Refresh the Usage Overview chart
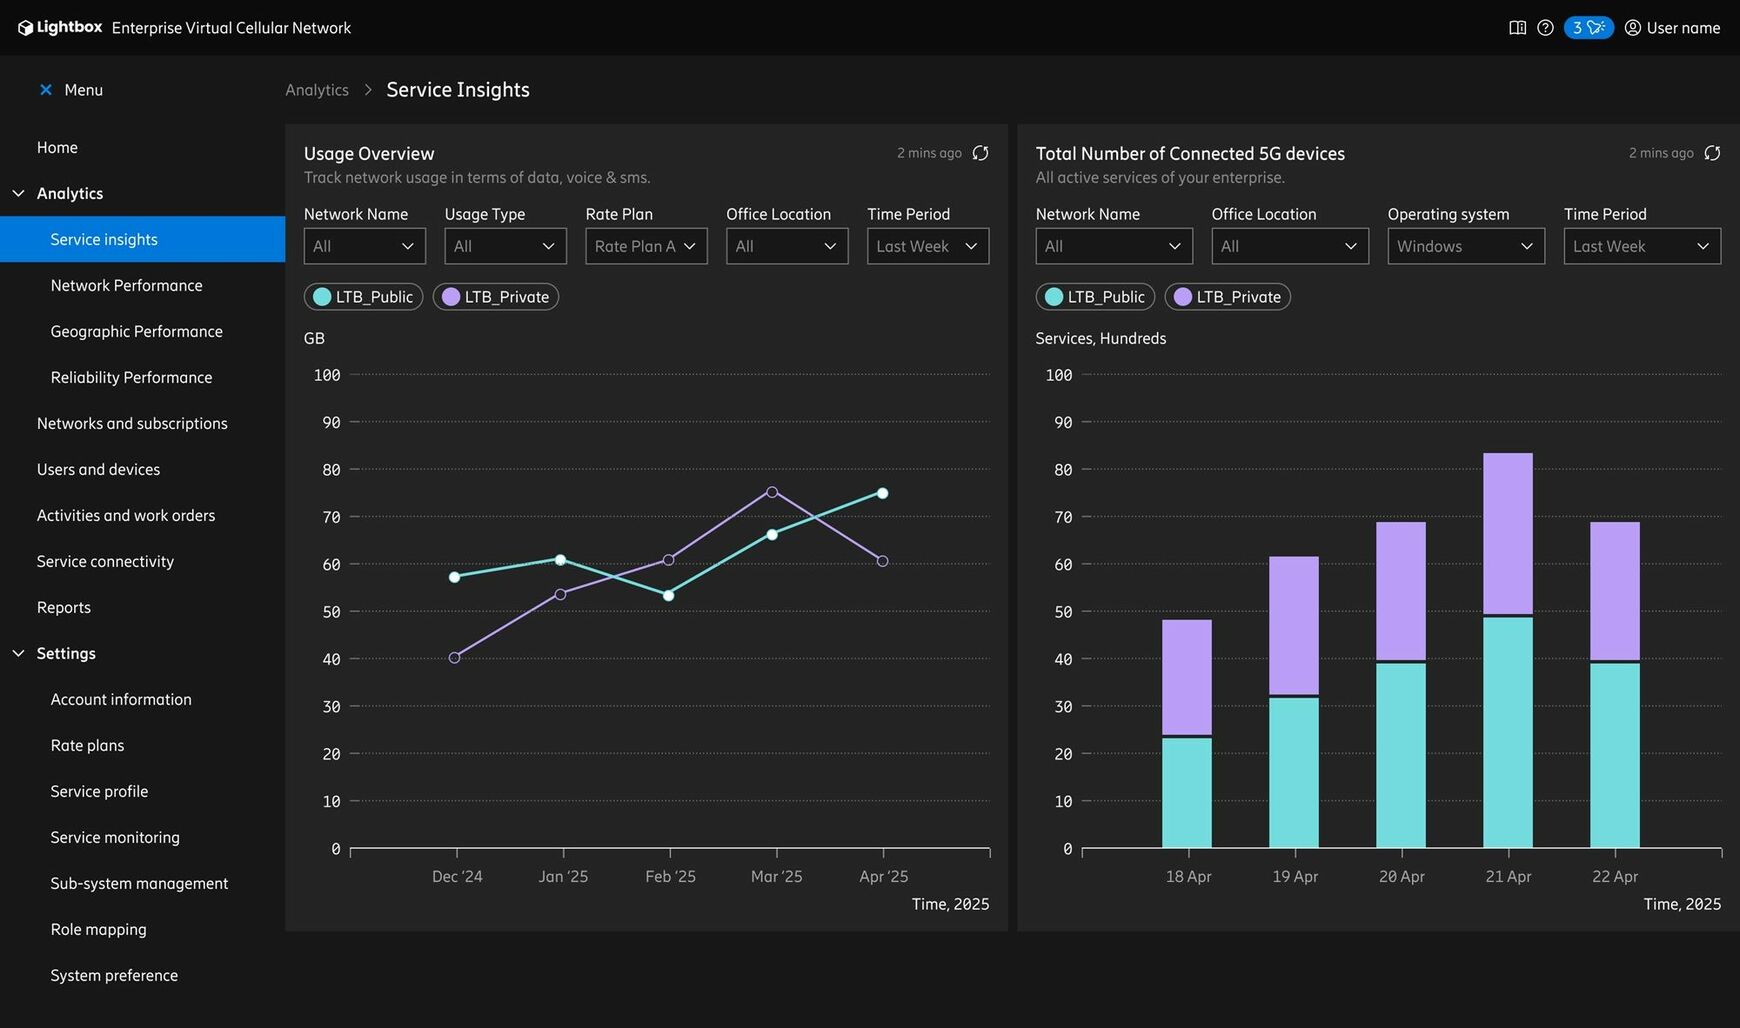 980,153
